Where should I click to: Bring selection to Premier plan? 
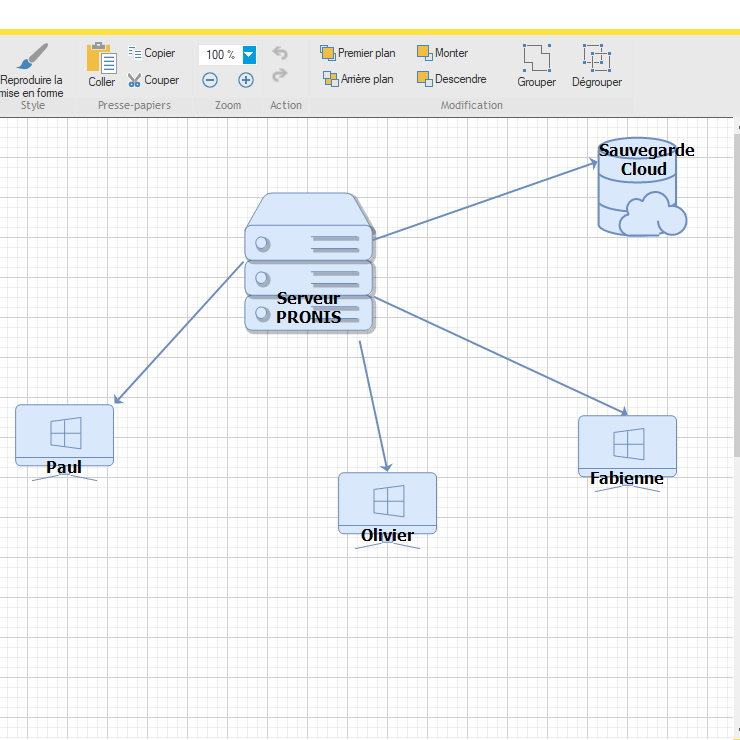pyautogui.click(x=358, y=53)
